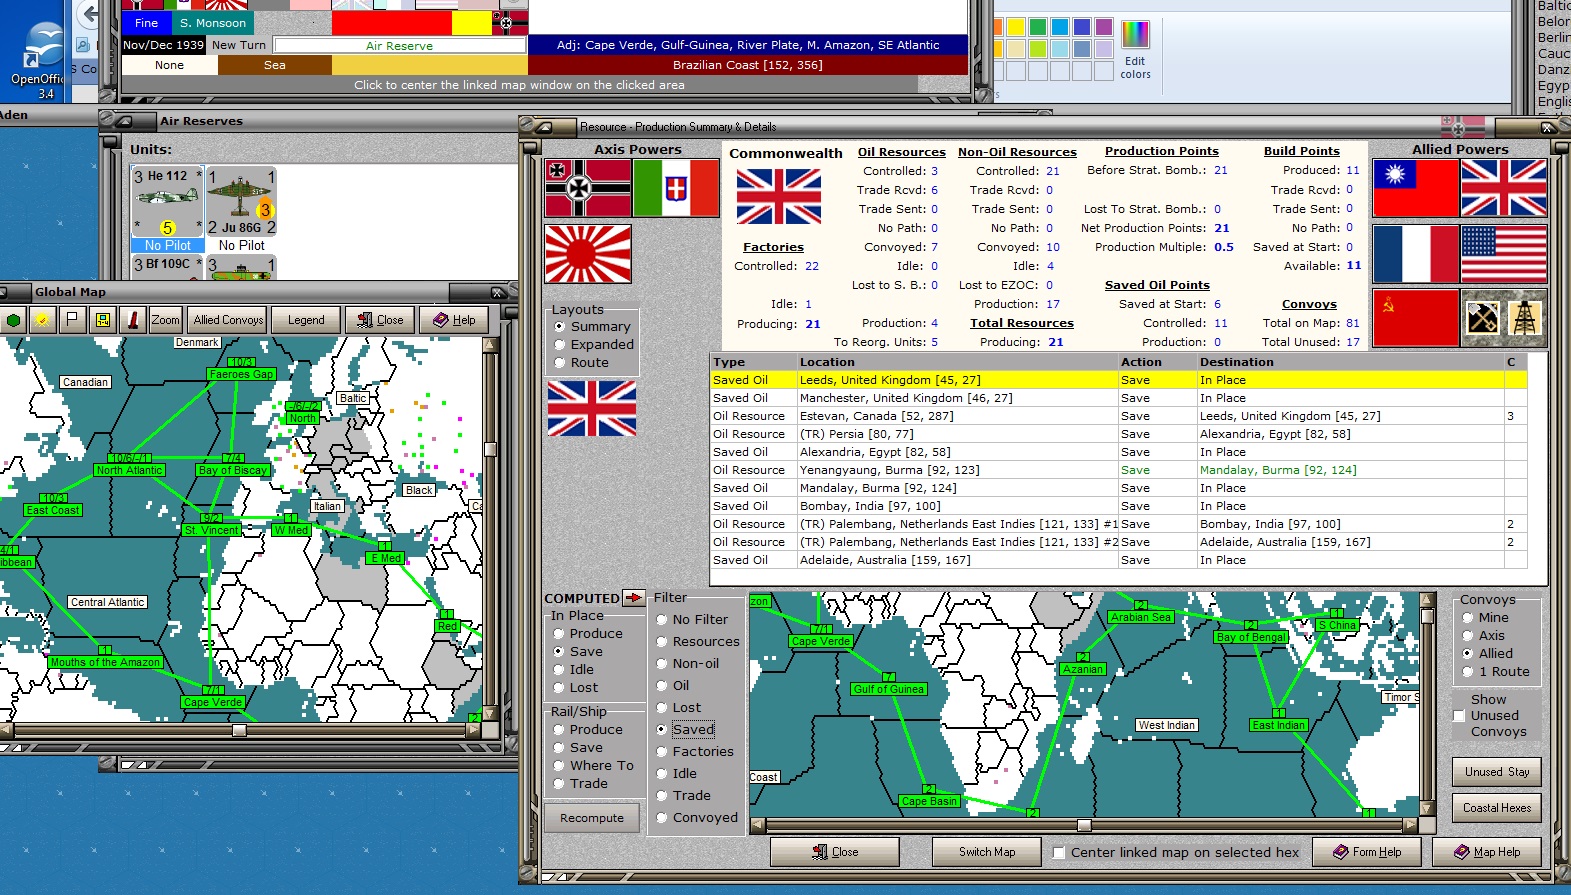Image resolution: width=1571 pixels, height=895 pixels.
Task: Choose the Oil filter radio button
Action: coord(662,686)
